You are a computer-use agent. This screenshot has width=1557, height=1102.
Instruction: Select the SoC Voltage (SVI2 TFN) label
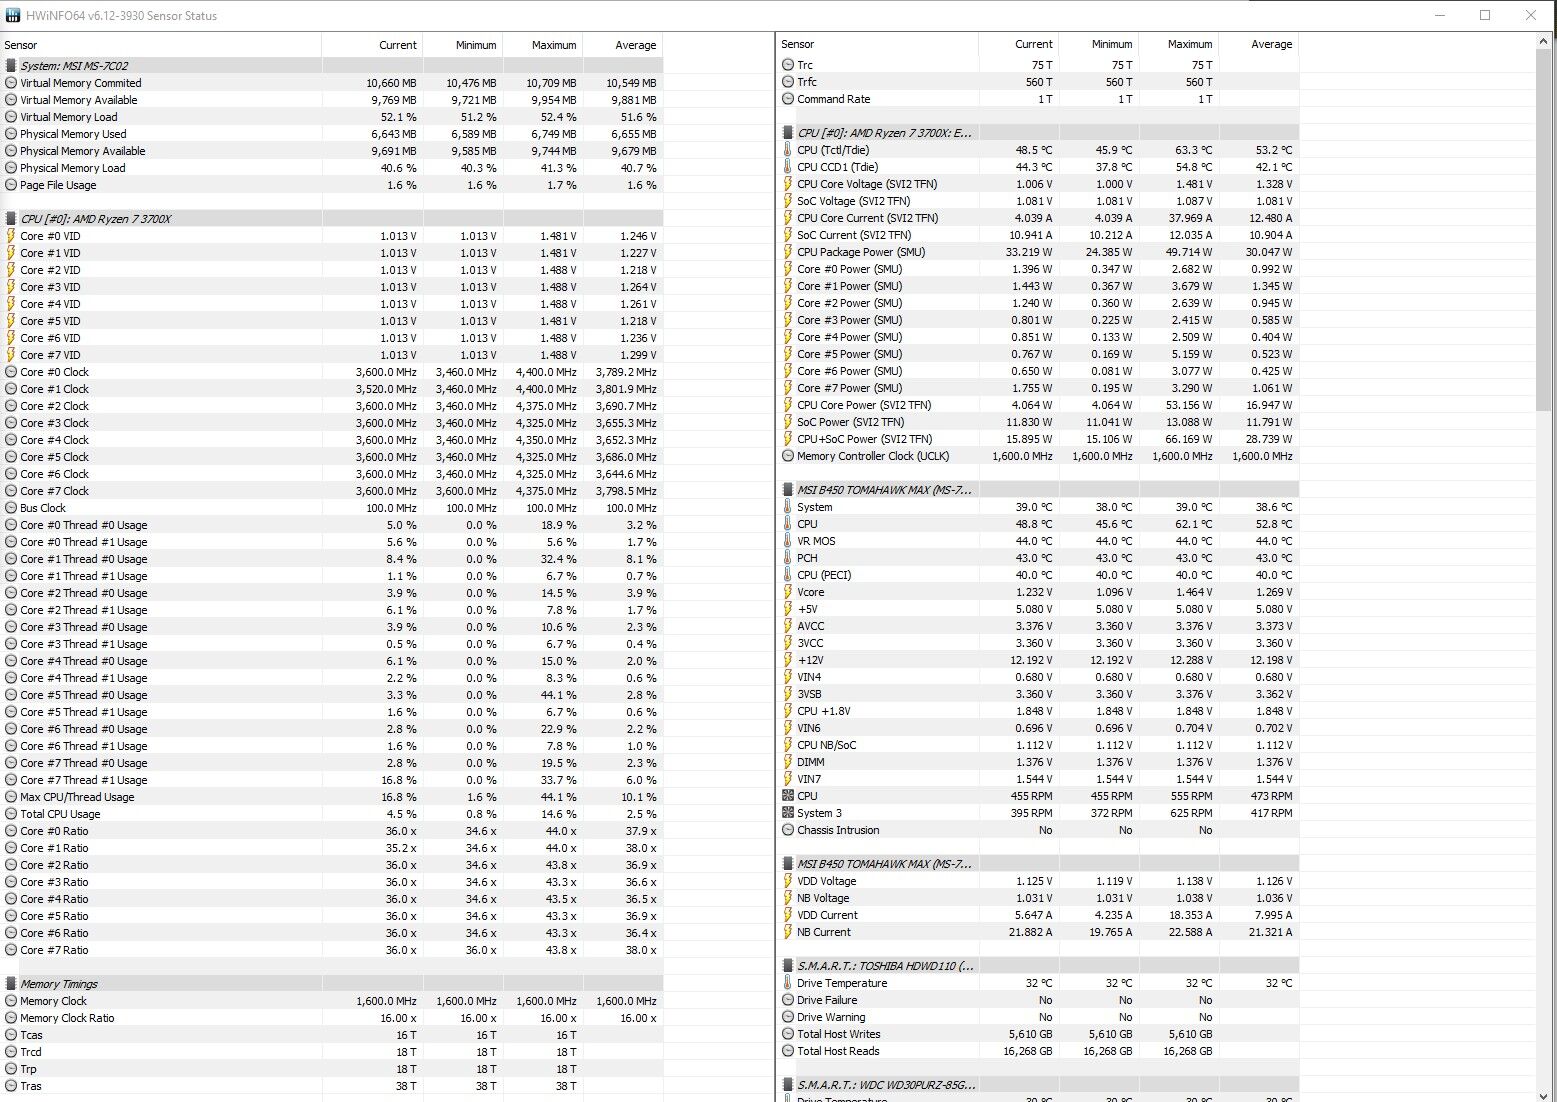854,201
